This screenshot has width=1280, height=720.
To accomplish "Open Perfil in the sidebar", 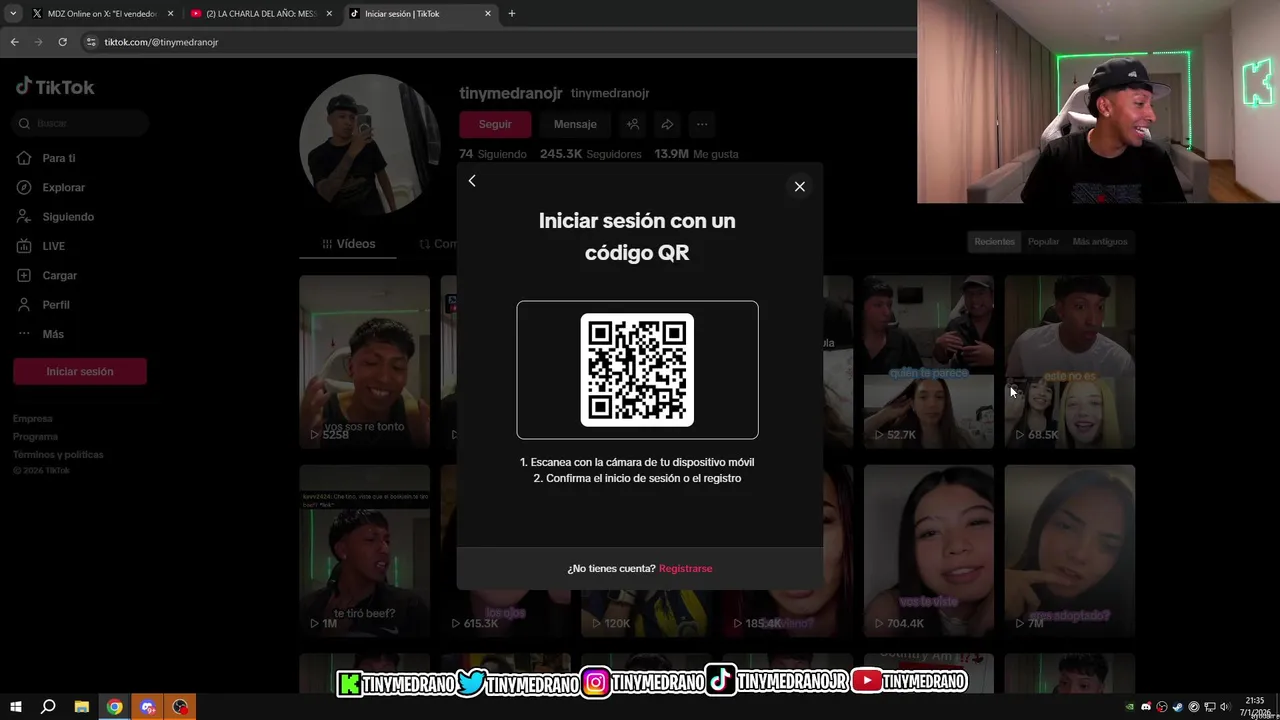I will [x=56, y=305].
